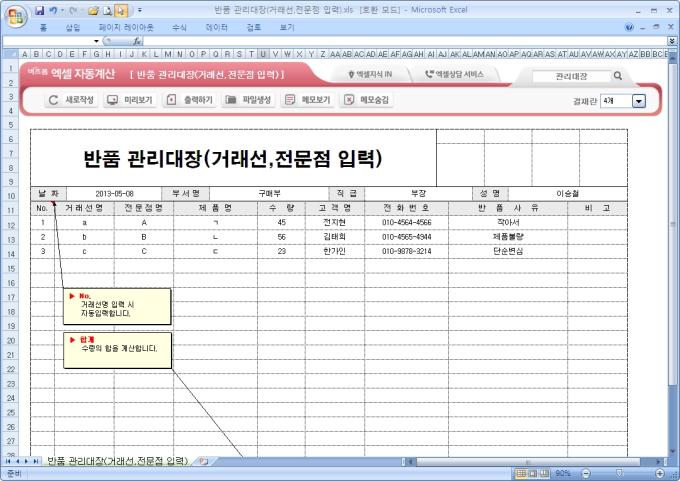Viewport: 680px width, 481px height.
Task: Click the 메모보기 button
Action: (x=308, y=100)
